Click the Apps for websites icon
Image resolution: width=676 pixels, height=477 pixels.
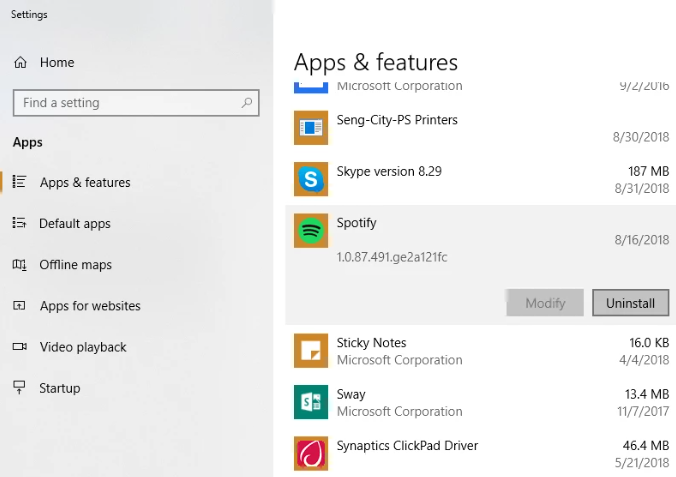19,306
